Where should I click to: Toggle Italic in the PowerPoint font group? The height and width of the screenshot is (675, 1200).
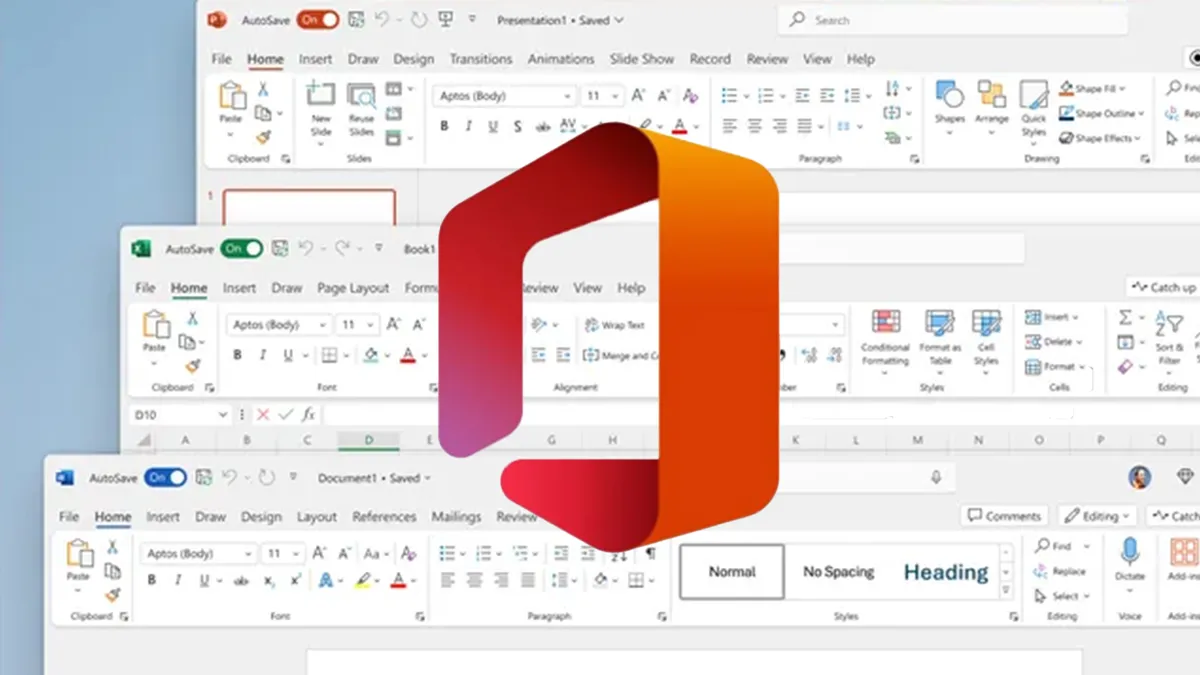469,127
